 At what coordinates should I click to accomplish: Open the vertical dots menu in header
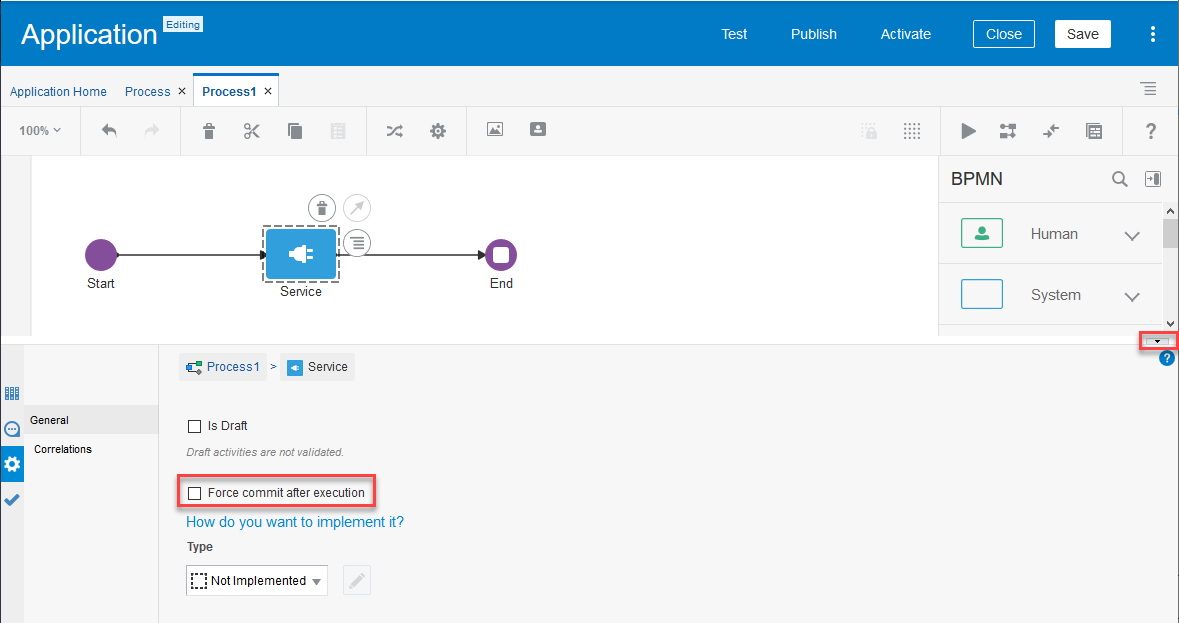coord(1153,34)
